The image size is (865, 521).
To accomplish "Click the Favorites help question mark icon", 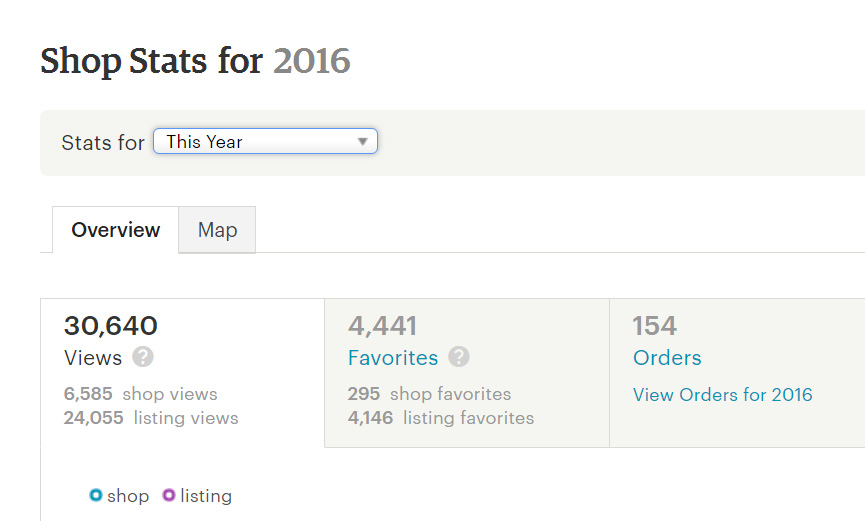I will click(x=459, y=357).
